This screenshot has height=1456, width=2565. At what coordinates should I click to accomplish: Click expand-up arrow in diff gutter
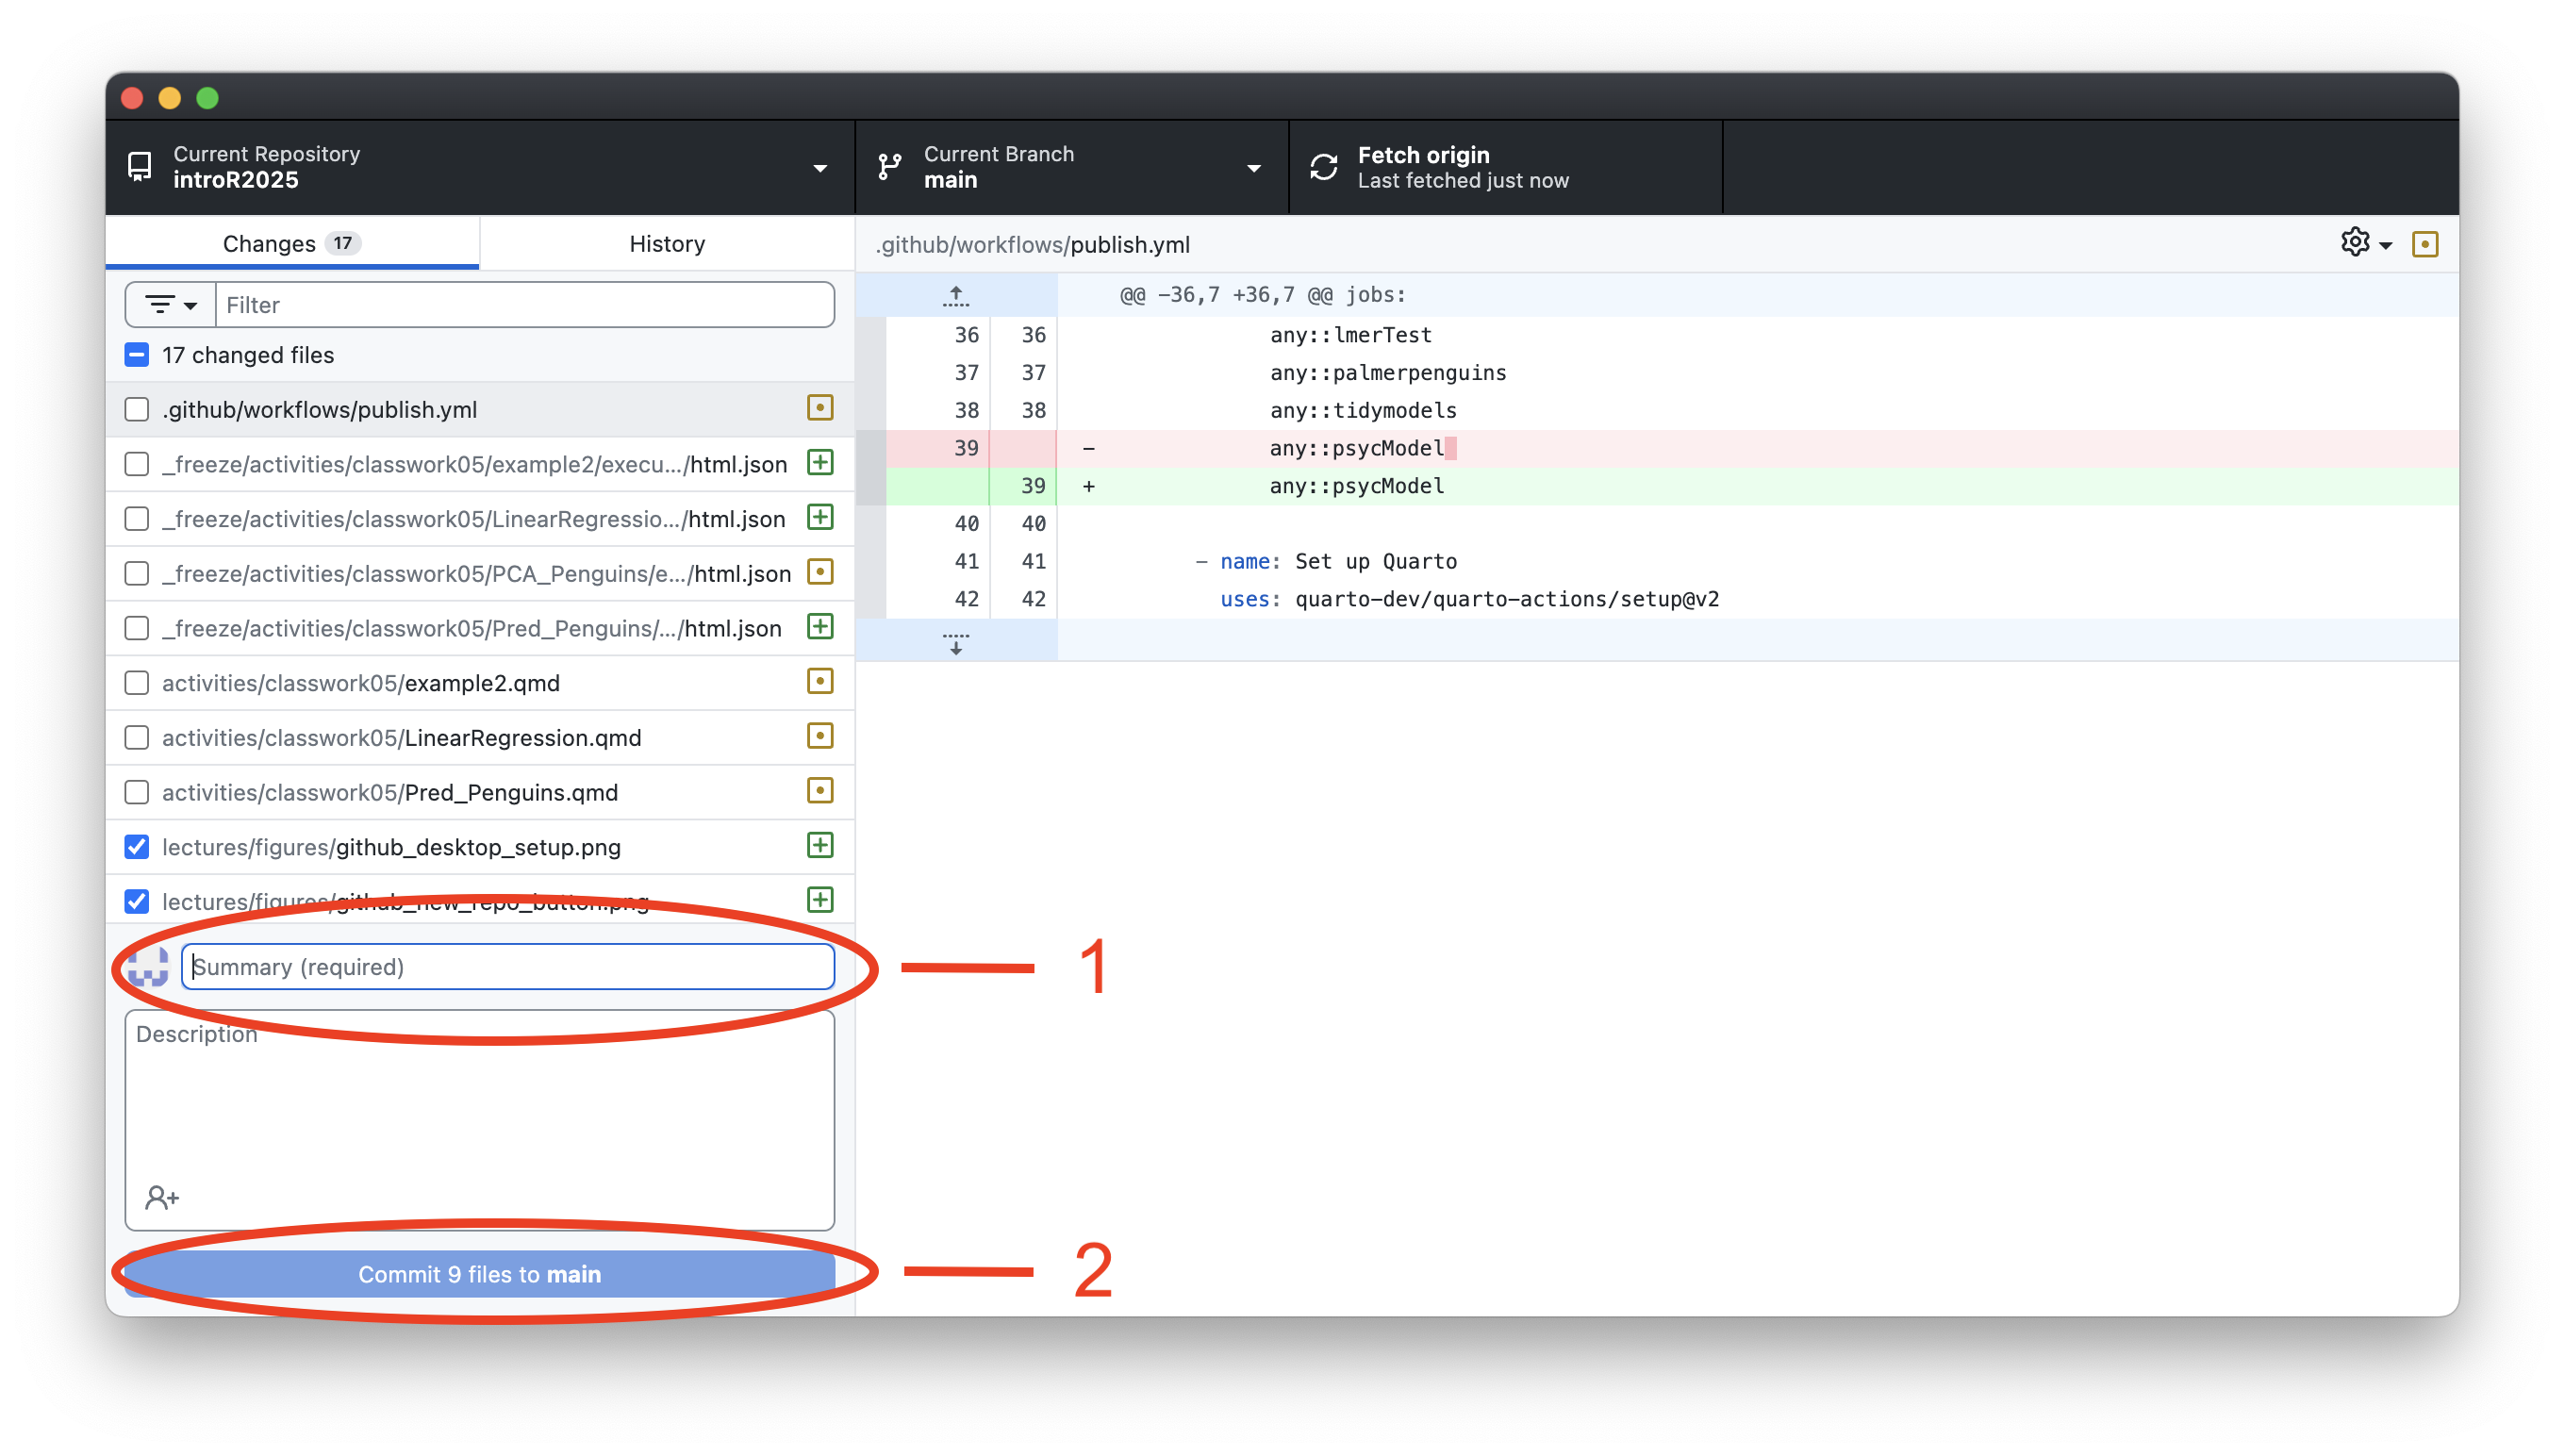point(955,295)
